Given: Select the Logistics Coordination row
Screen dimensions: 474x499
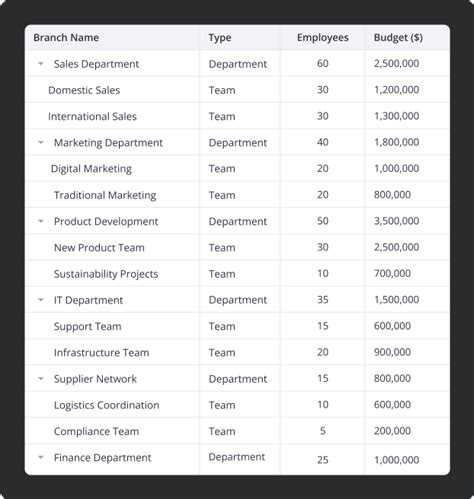Looking at the screenshot, I should click(x=237, y=405).
